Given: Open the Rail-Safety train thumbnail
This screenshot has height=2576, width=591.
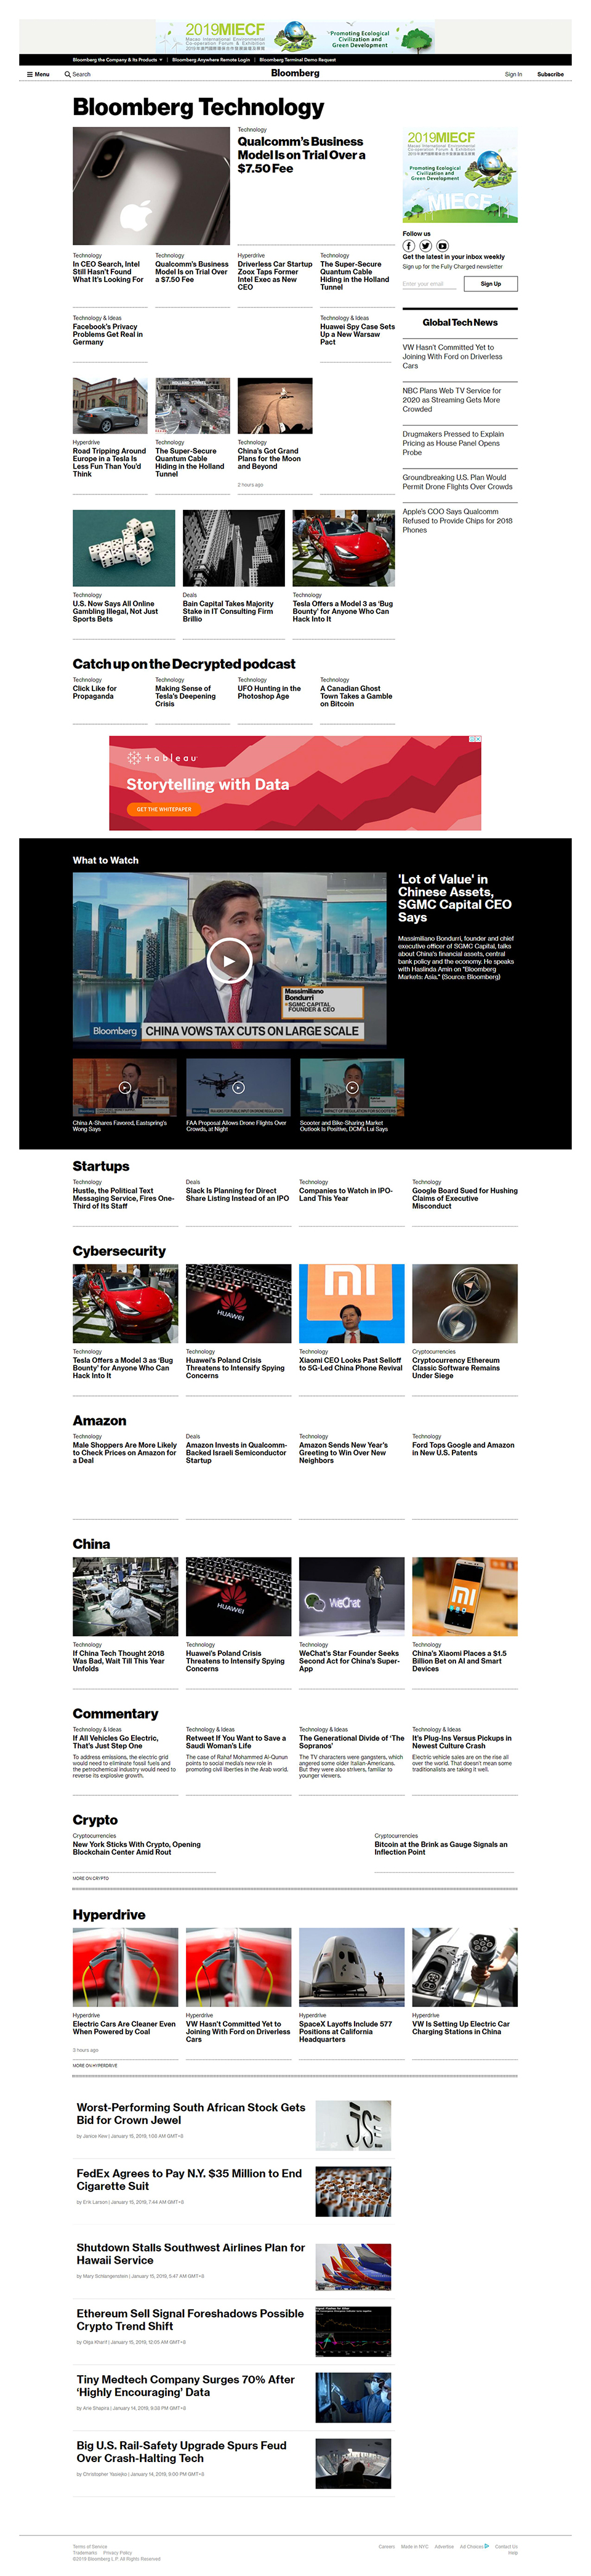Looking at the screenshot, I should pyautogui.click(x=353, y=2463).
